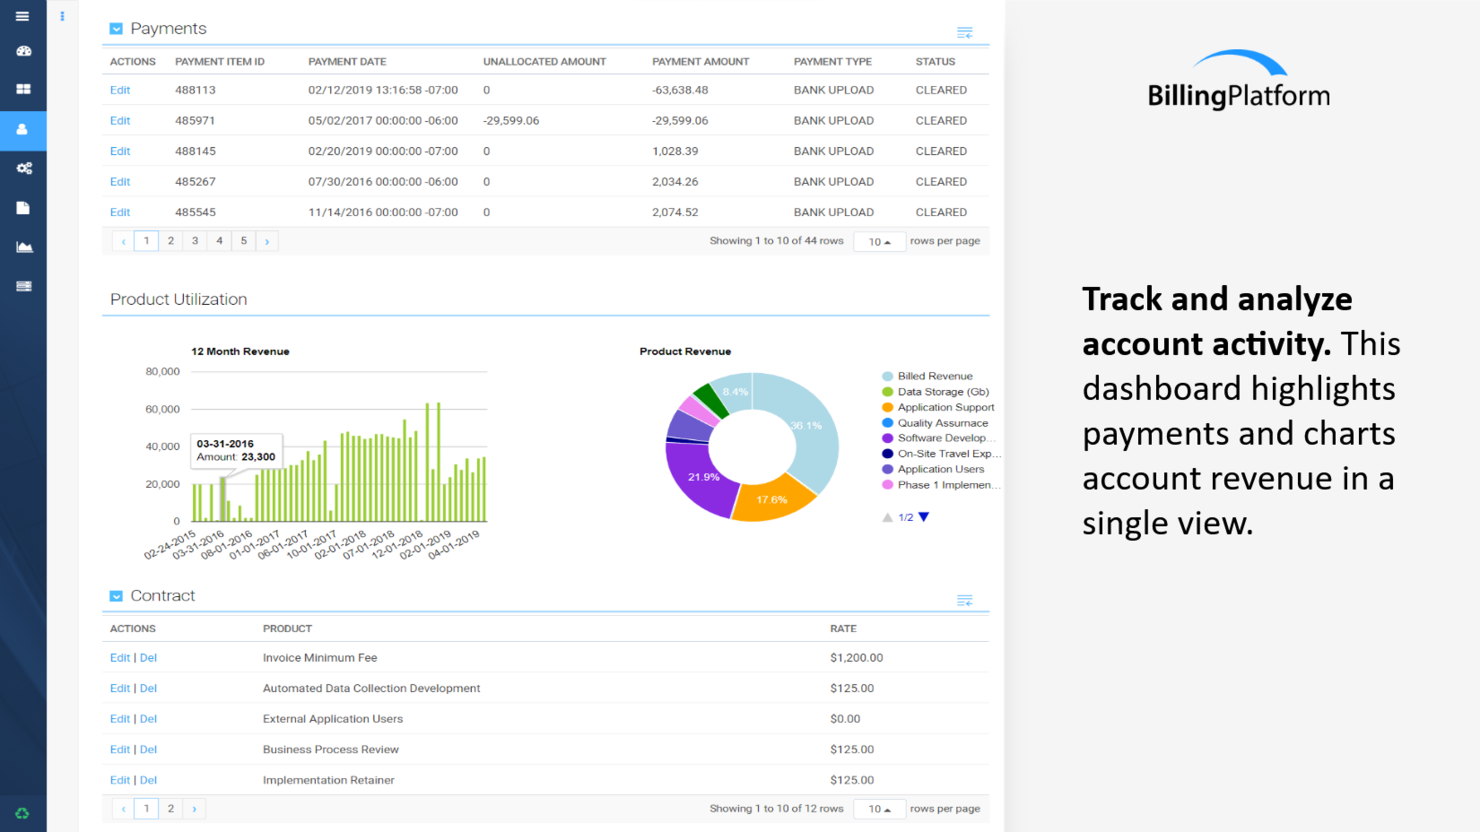
Task: Show the next legend page in Product Revenue
Action: click(x=923, y=517)
